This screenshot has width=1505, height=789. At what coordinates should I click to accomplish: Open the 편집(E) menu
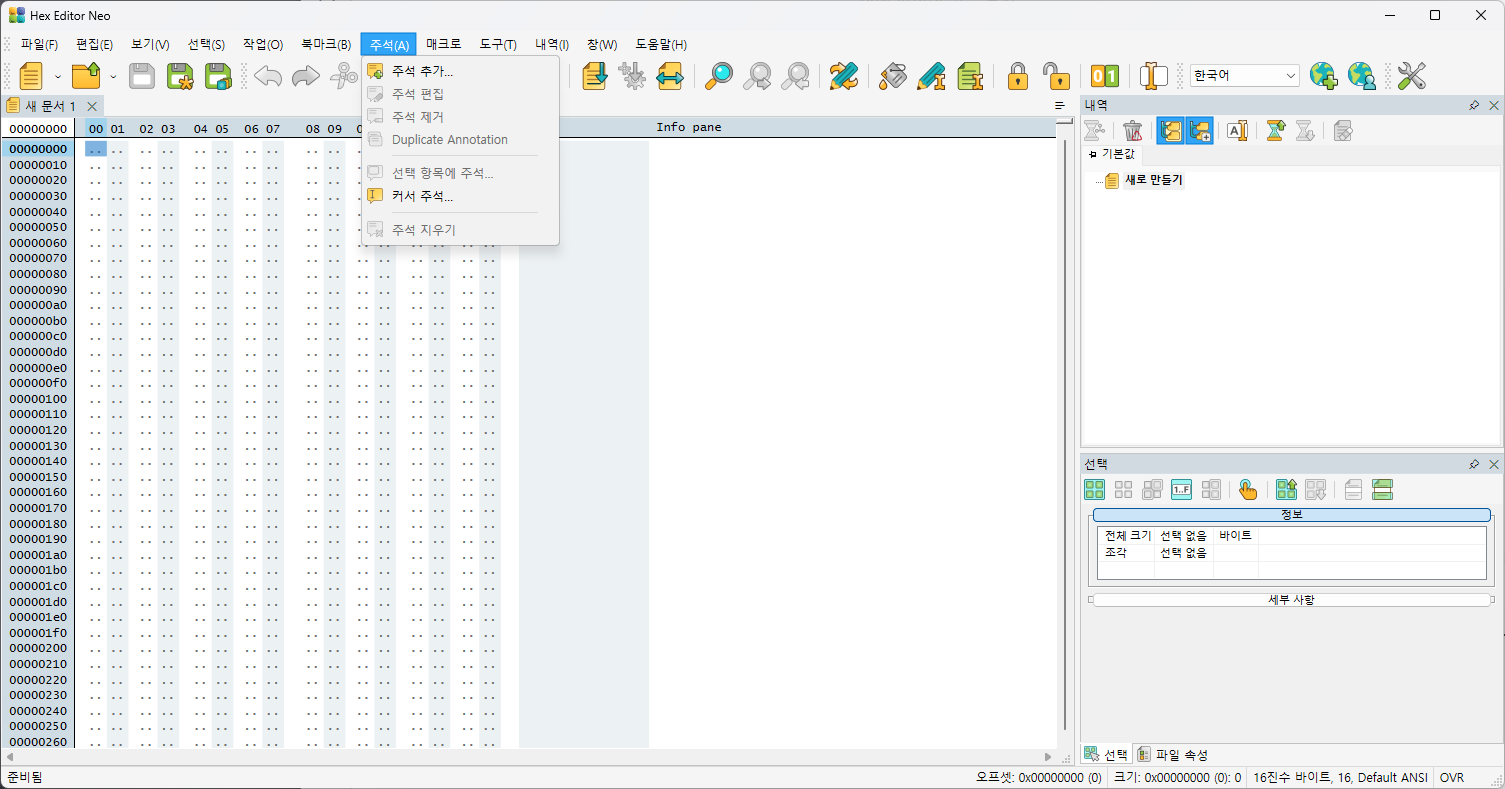pos(95,44)
